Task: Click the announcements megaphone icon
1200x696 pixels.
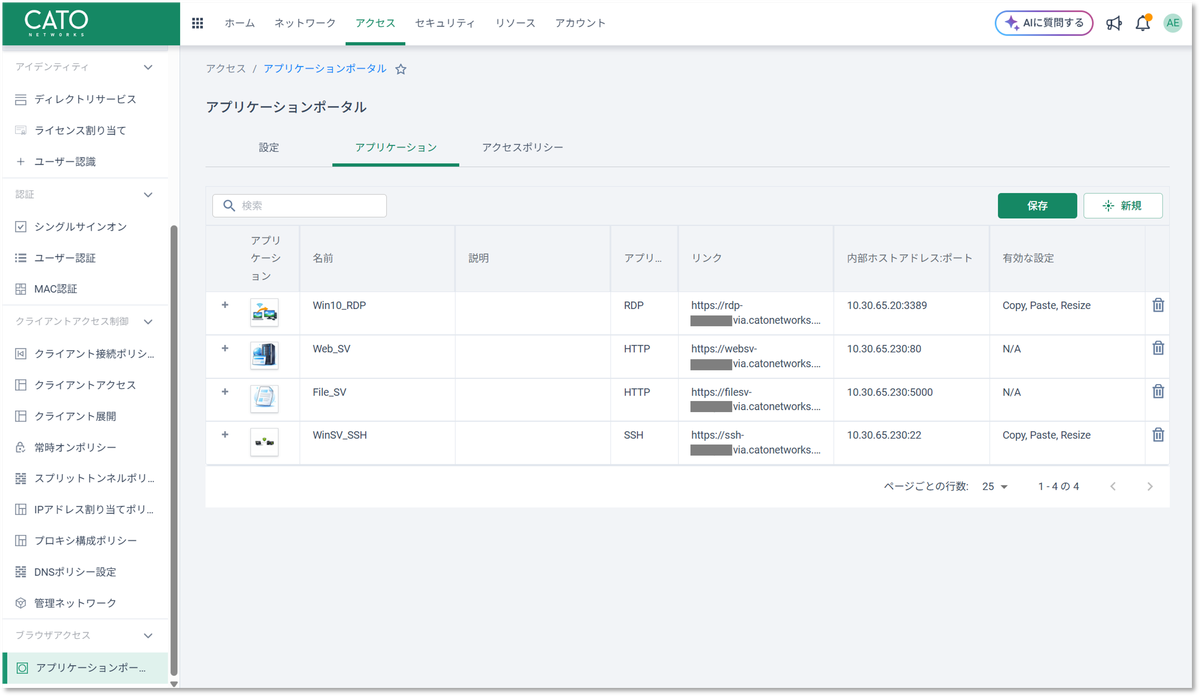Action: click(1114, 22)
